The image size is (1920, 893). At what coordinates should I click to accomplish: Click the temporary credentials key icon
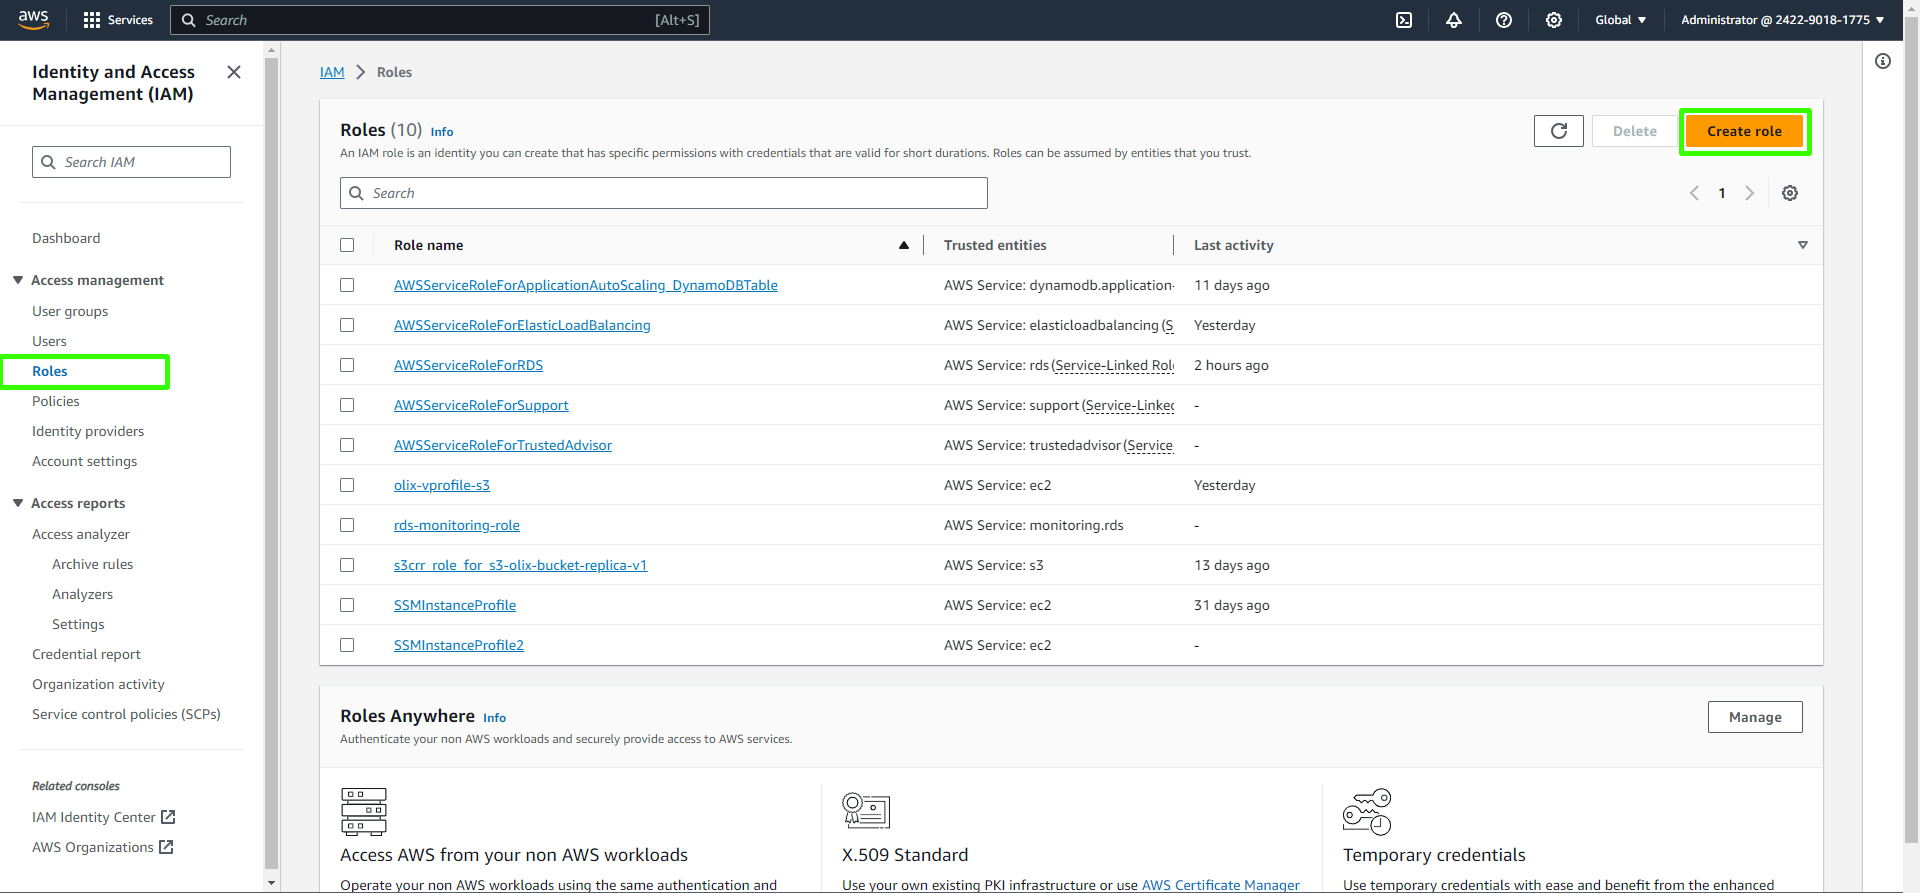pos(1367,812)
